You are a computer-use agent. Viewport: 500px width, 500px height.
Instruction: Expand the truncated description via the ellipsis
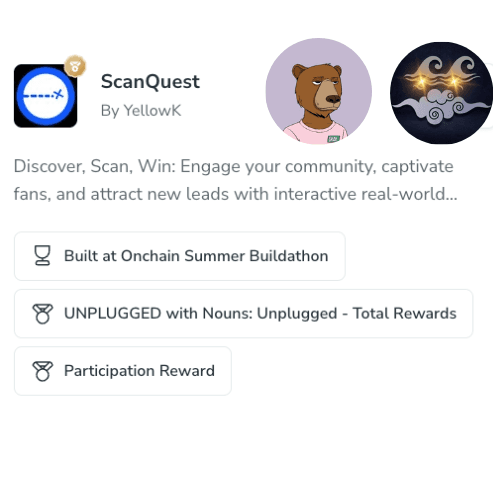click(x=451, y=194)
